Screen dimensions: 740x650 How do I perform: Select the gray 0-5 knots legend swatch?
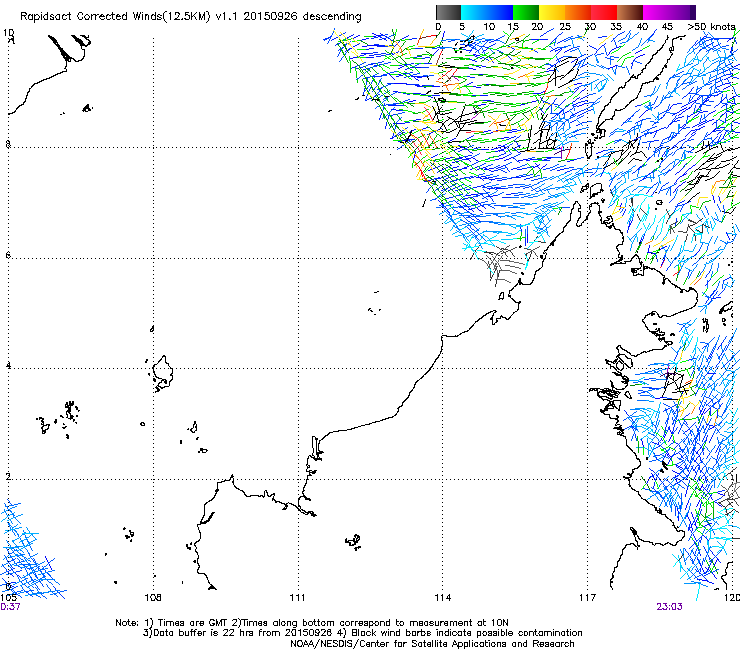[x=448, y=12]
